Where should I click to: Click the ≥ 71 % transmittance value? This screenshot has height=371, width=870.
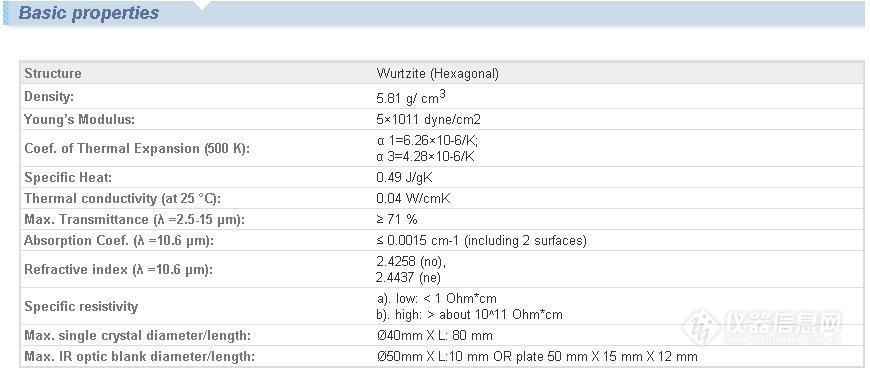pyautogui.click(x=397, y=220)
